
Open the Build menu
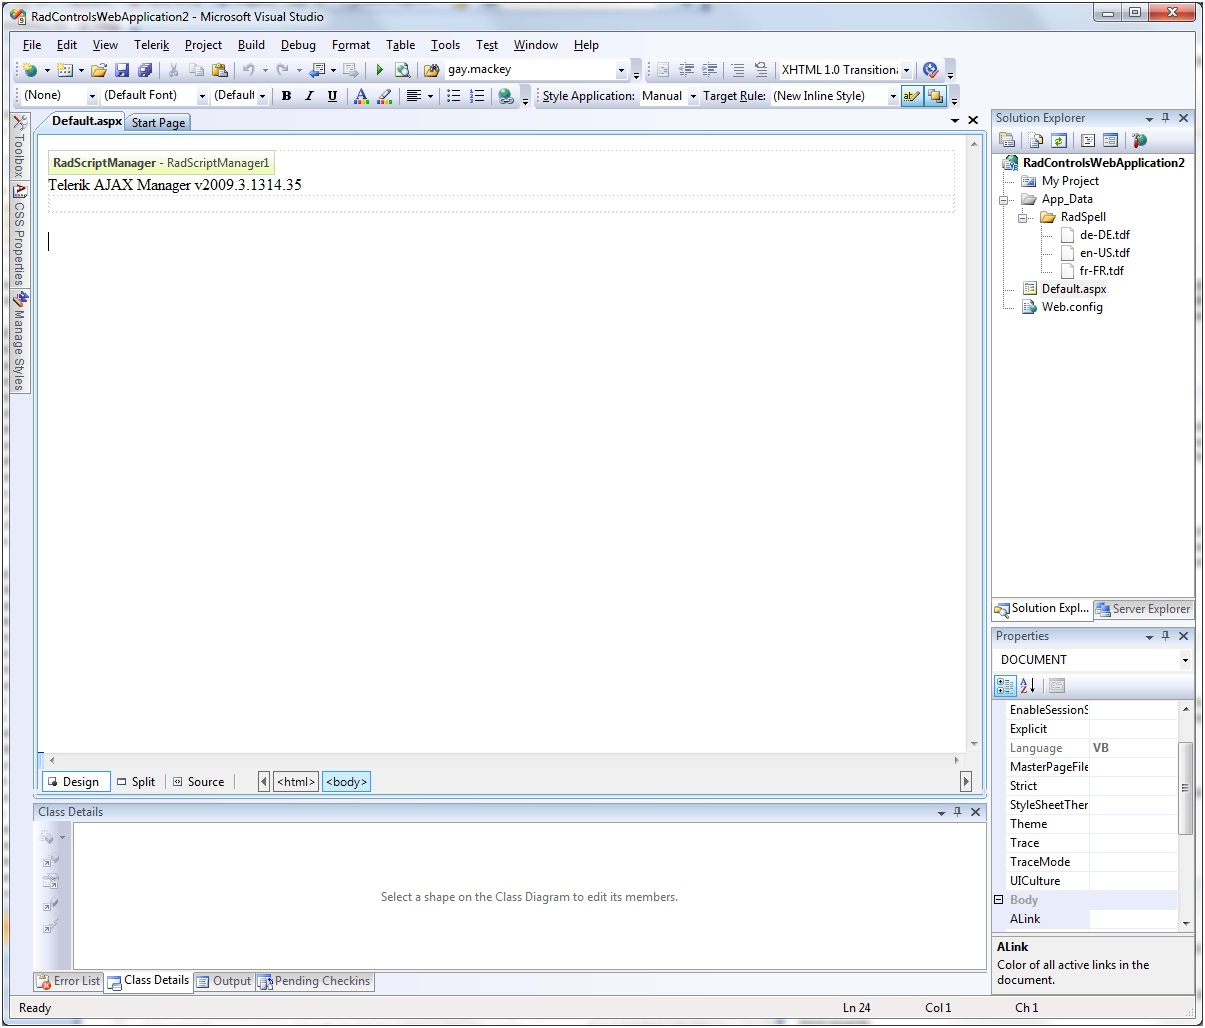pyautogui.click(x=251, y=45)
